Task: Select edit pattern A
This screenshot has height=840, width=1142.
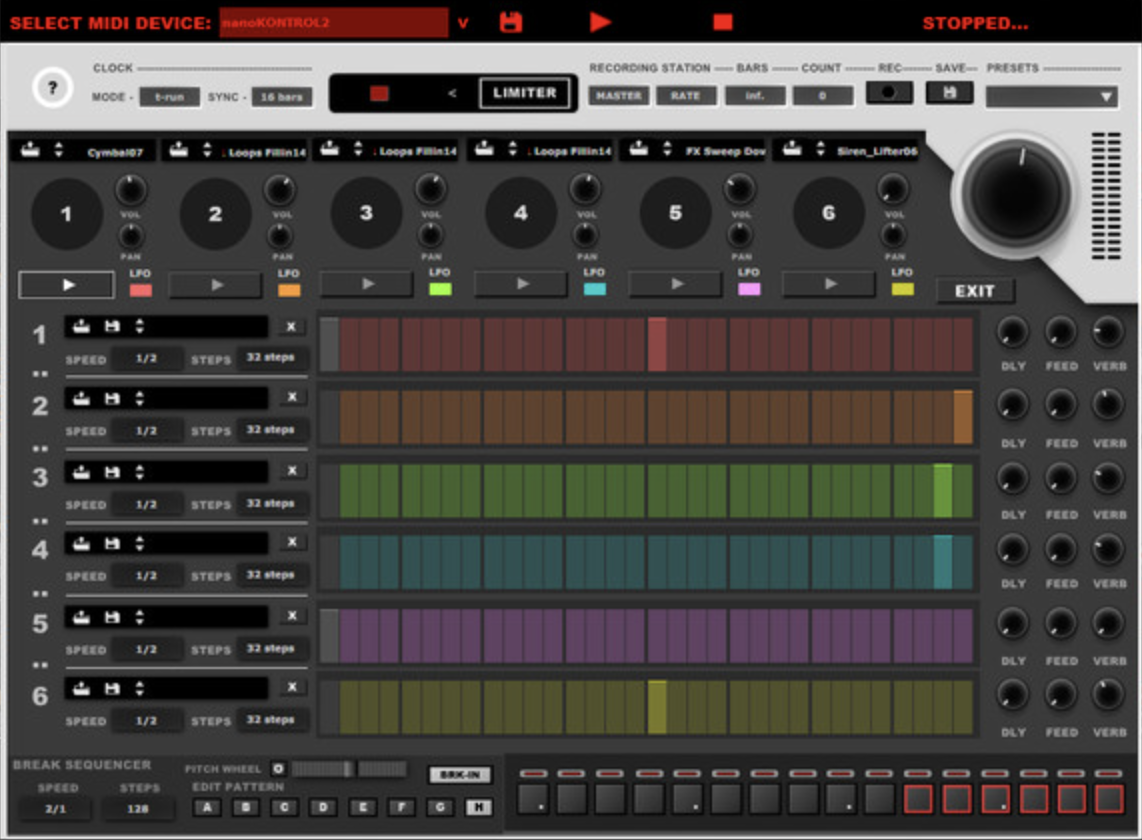Action: click(208, 807)
